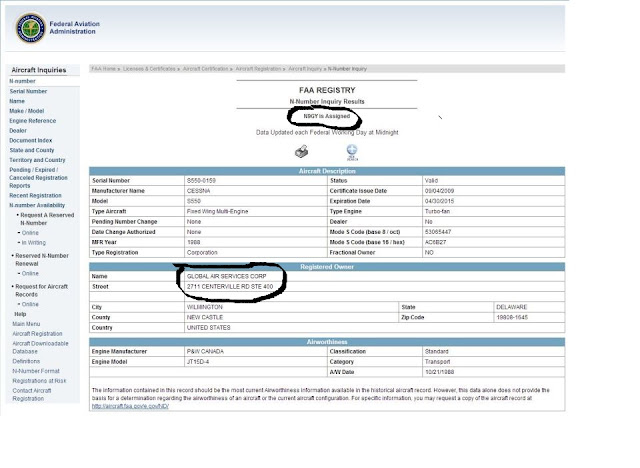Click Online under Request for Aircraft Records

pyautogui.click(x=30, y=304)
